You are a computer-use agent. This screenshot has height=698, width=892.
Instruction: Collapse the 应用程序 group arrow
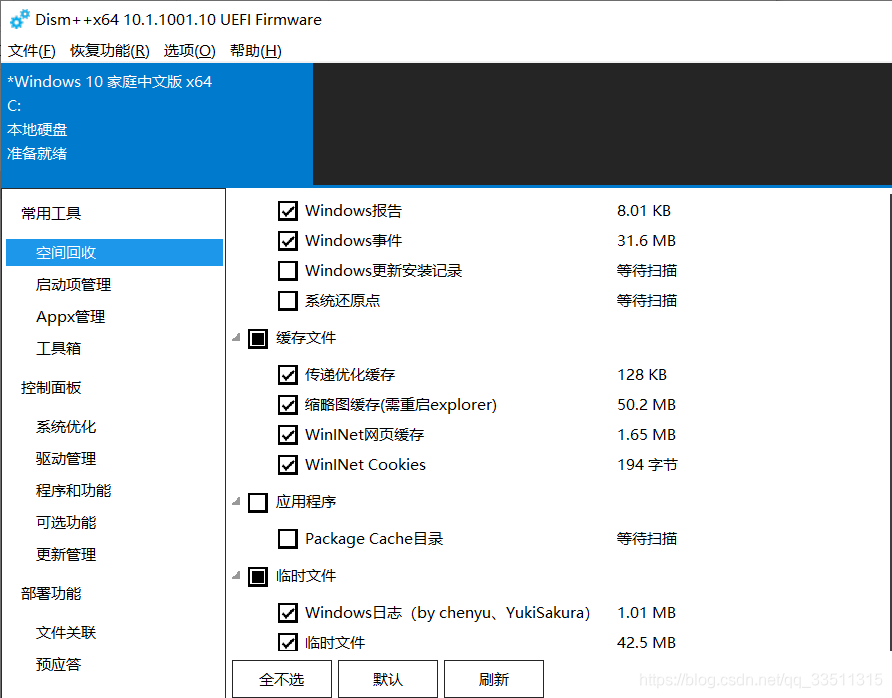(236, 501)
